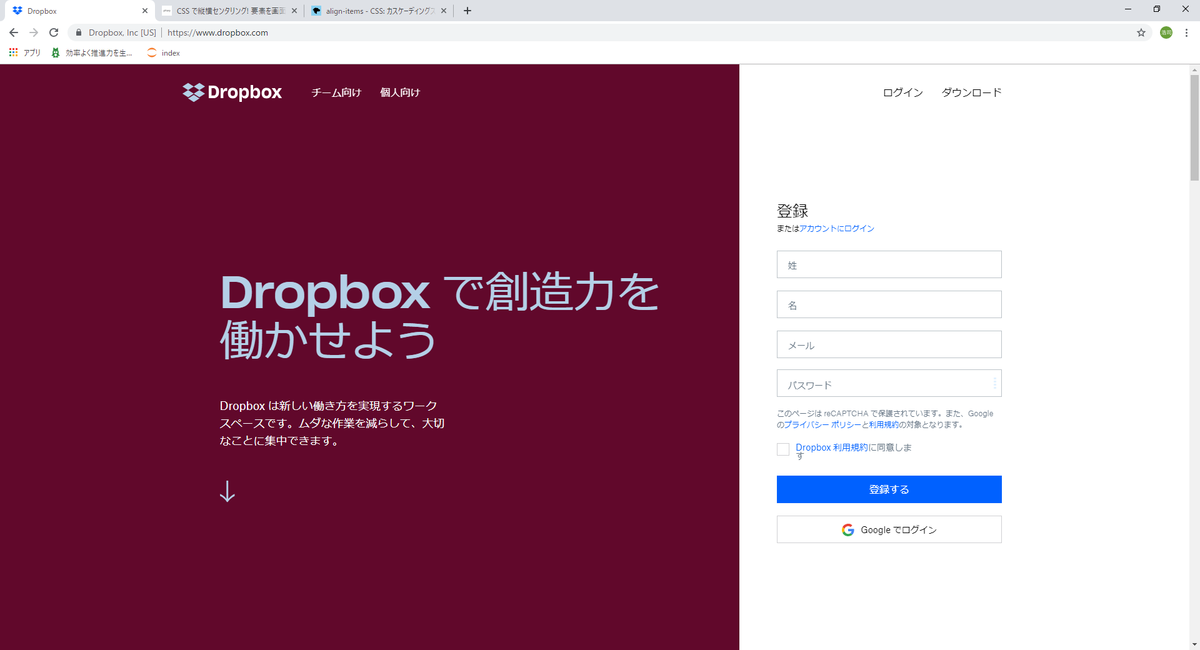Click the Dropbox で創造力を働かせよう headline

(x=440, y=317)
